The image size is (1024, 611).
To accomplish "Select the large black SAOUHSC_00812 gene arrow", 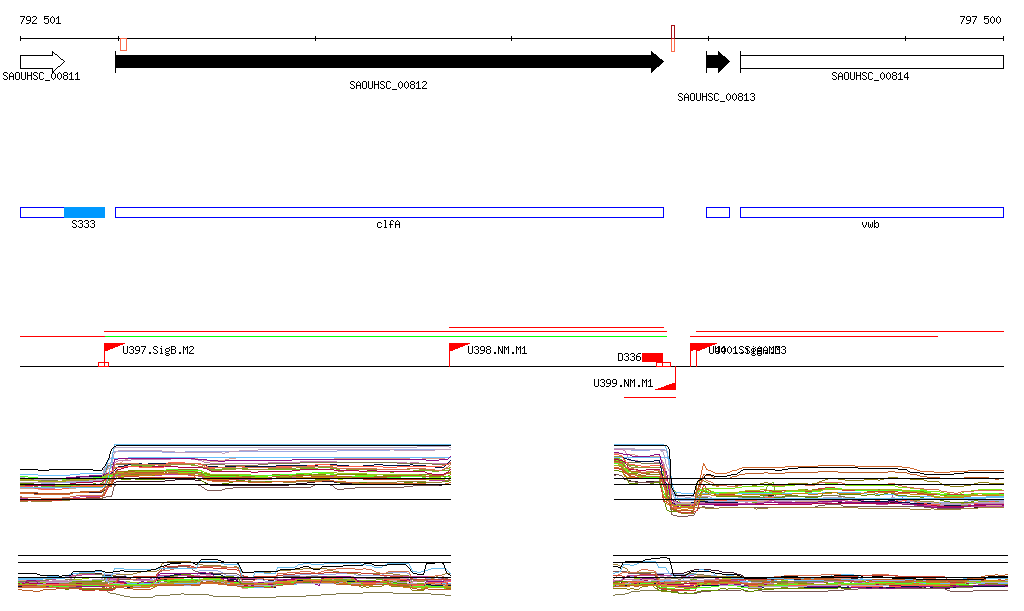I will click(389, 62).
